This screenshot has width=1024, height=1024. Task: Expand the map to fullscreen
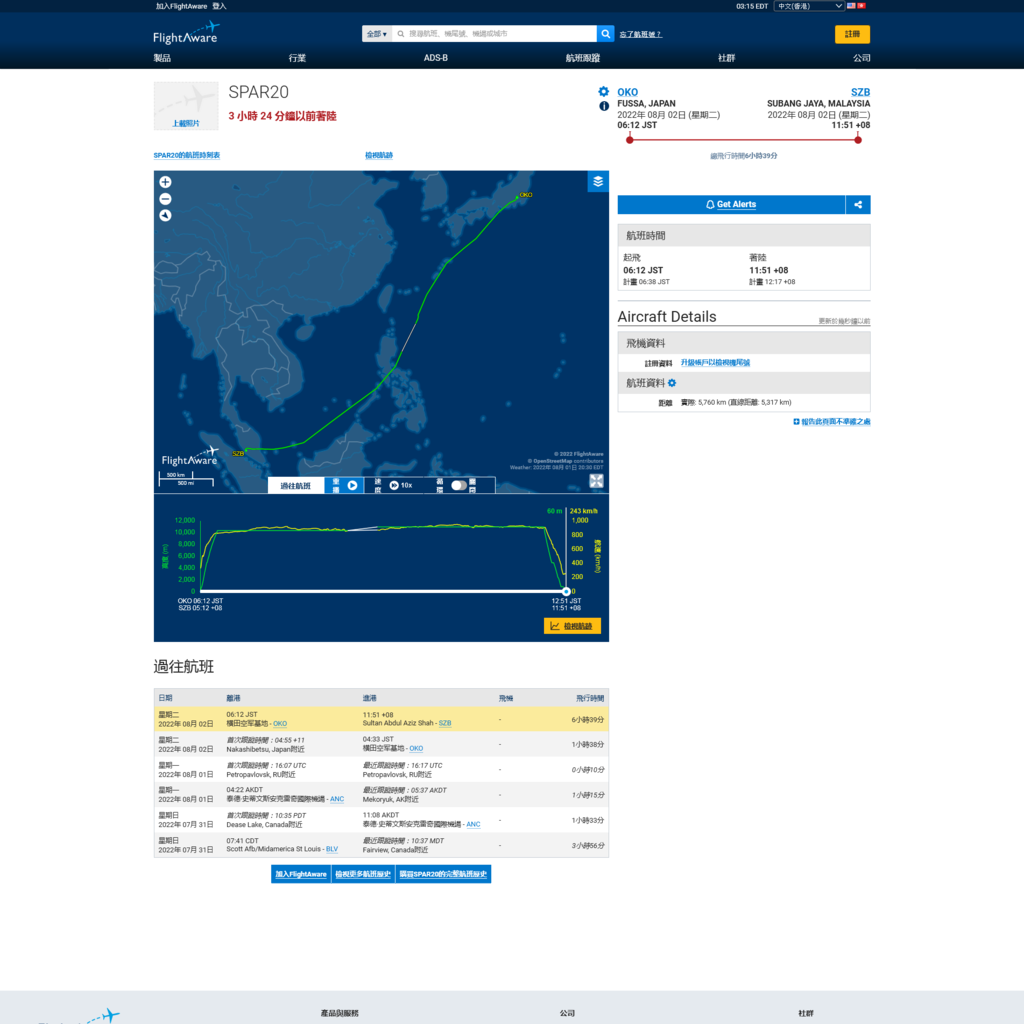click(x=596, y=481)
